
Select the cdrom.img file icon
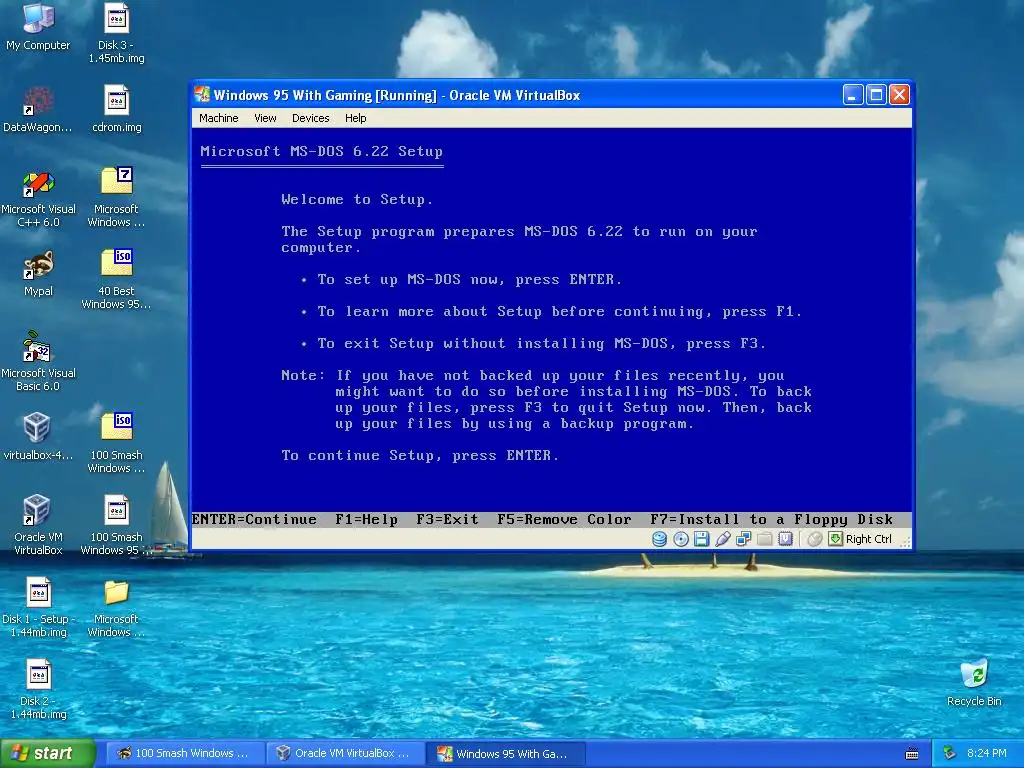[x=116, y=109]
